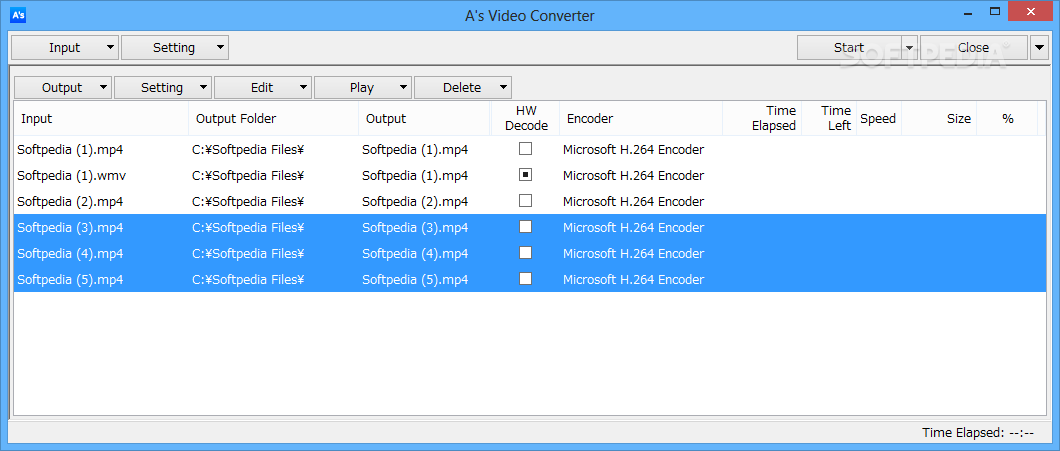
Task: Click the % column header
Action: 1007,118
